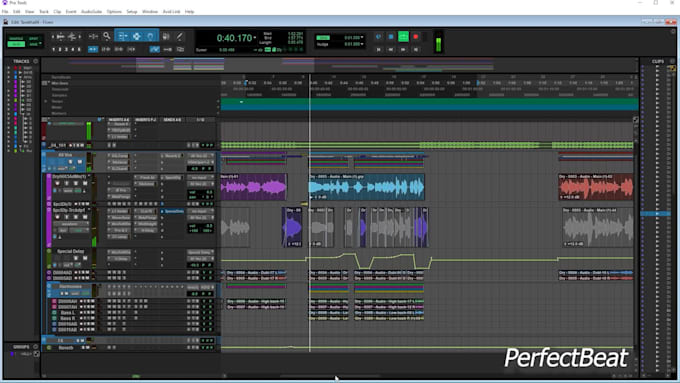Image resolution: width=680 pixels, height=383 pixels.
Task: Open the Window menu
Action: tap(150, 12)
